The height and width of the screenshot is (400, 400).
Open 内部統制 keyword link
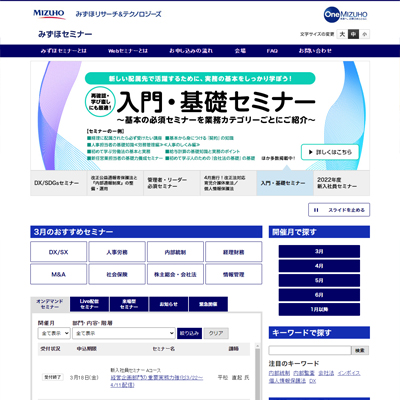coord(279,373)
